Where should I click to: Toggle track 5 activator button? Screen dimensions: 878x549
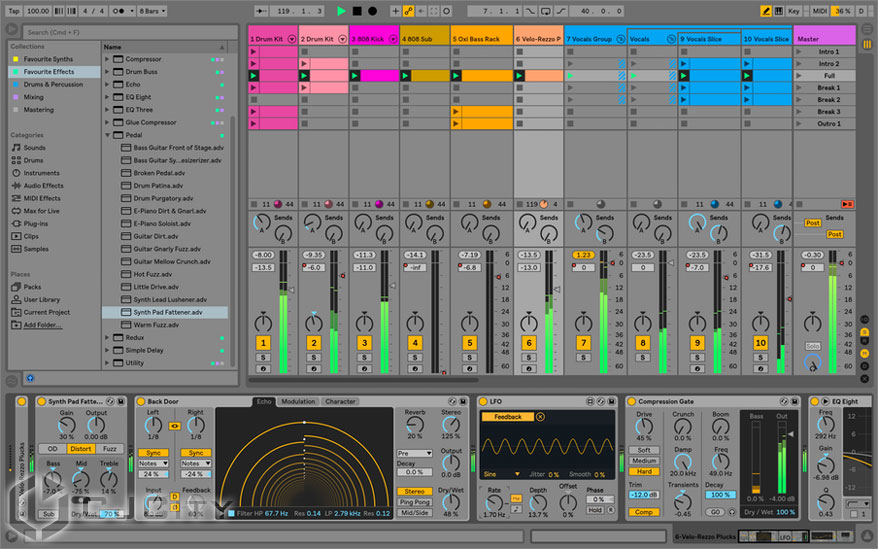[469, 342]
